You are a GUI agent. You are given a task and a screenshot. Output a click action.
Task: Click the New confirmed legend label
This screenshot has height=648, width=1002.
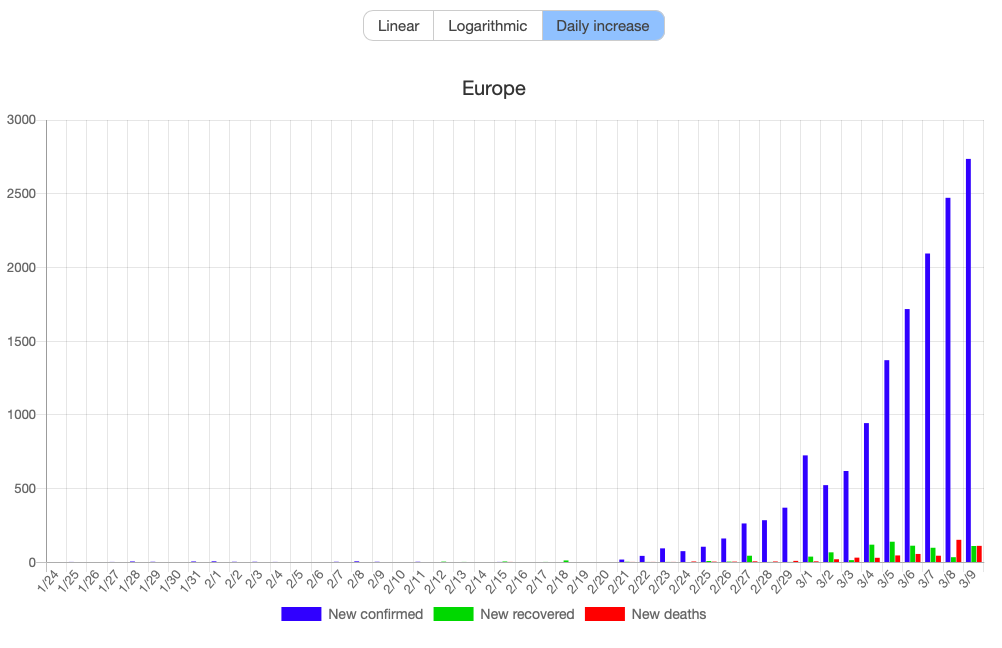[376, 614]
